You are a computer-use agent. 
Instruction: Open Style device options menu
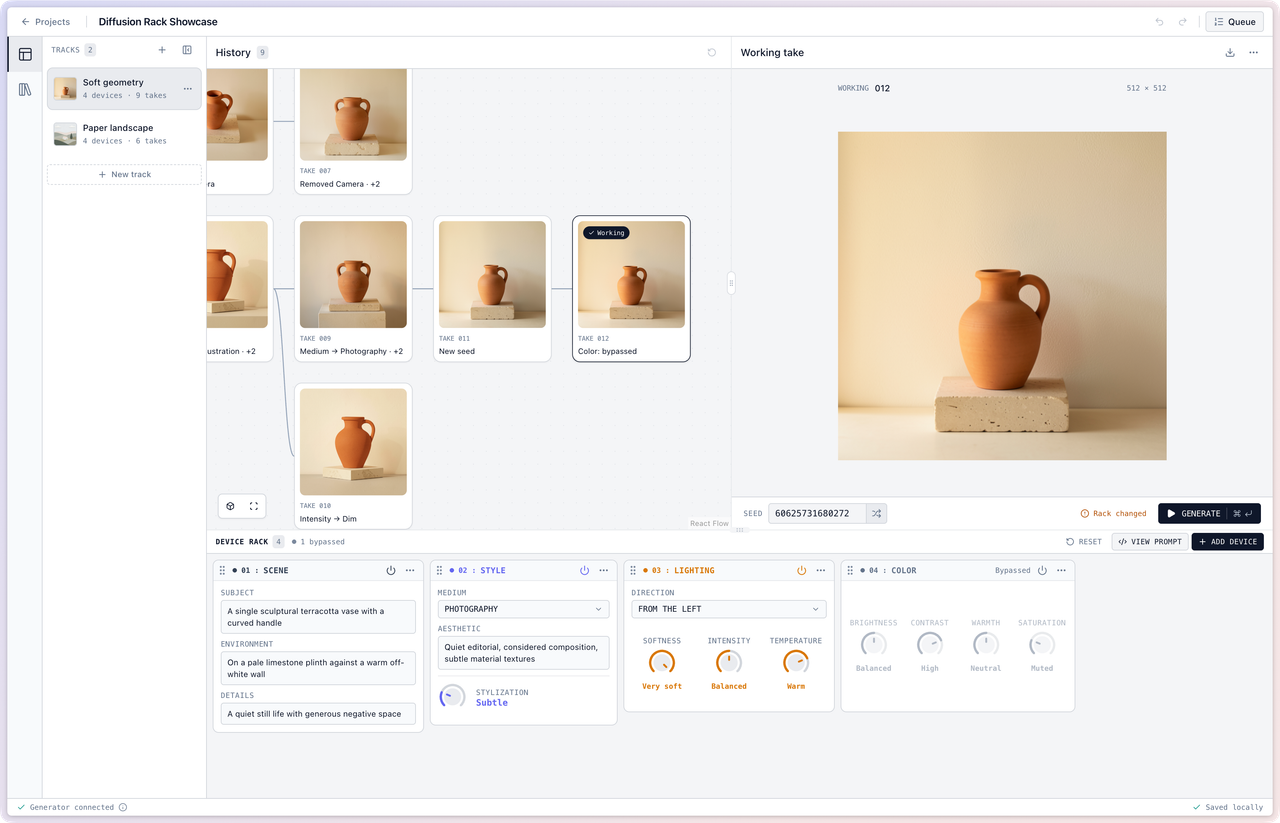(x=604, y=570)
